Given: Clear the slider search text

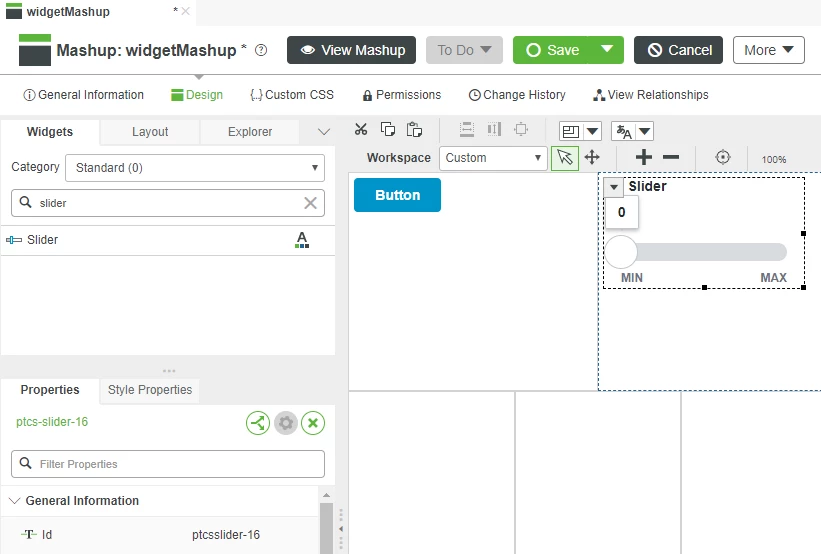Looking at the screenshot, I should coord(310,203).
